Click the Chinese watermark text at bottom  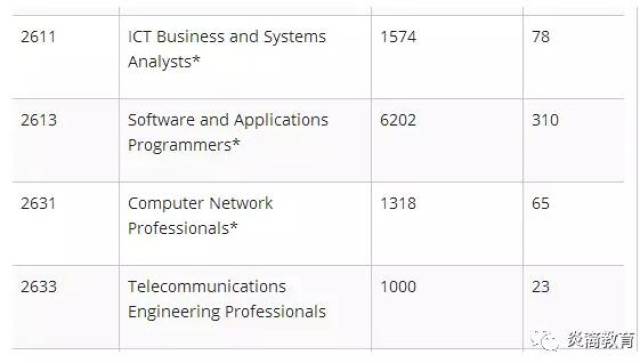click(601, 340)
